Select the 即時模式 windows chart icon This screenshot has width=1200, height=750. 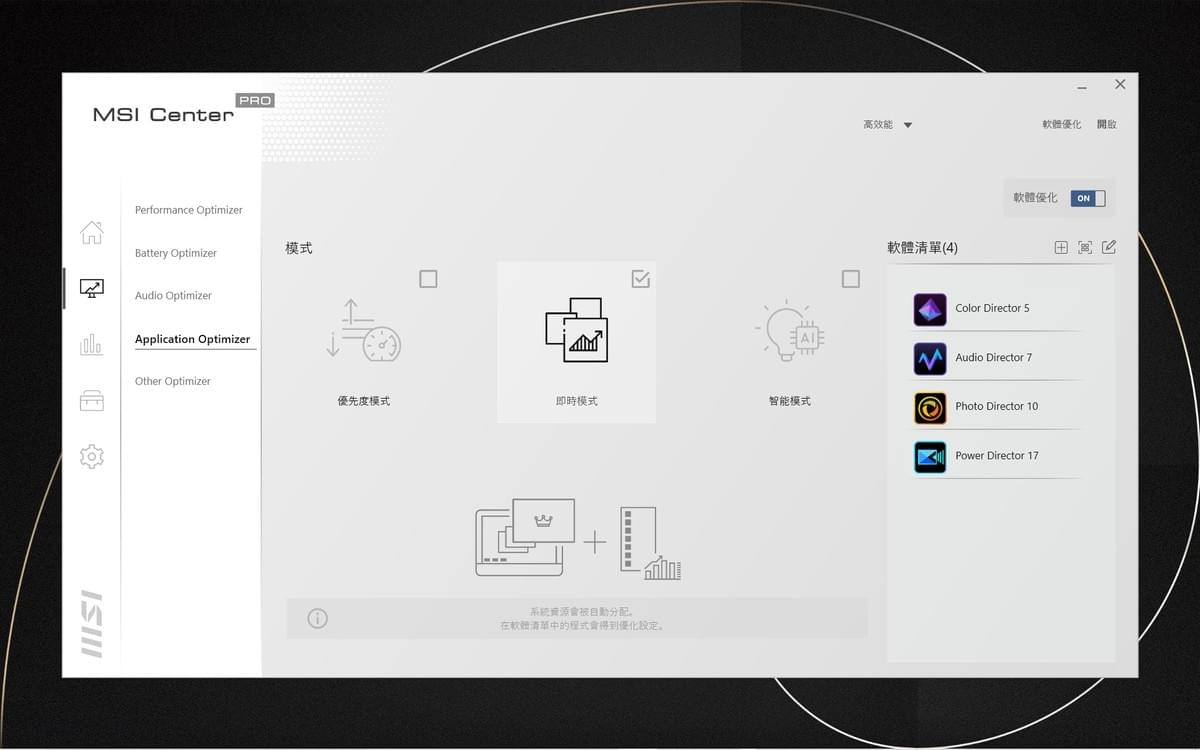(x=576, y=329)
